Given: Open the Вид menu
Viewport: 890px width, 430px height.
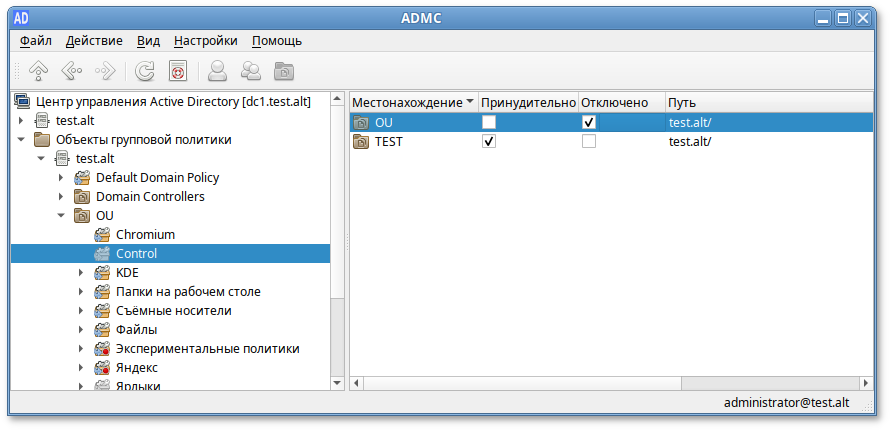Looking at the screenshot, I should [x=149, y=41].
